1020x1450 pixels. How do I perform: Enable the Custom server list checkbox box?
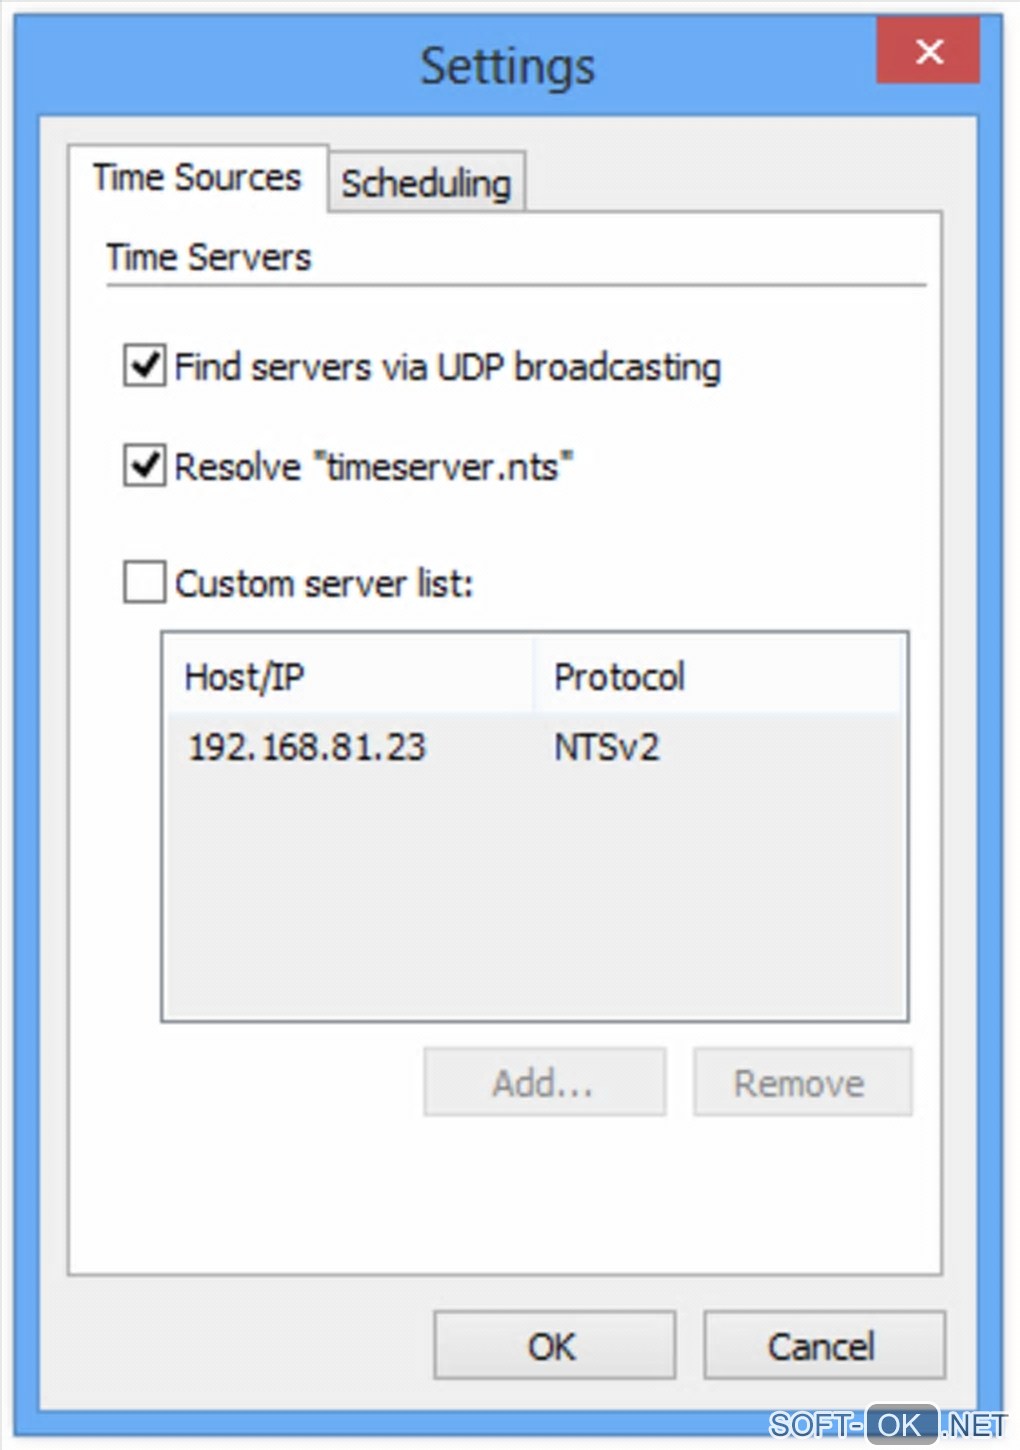(145, 582)
